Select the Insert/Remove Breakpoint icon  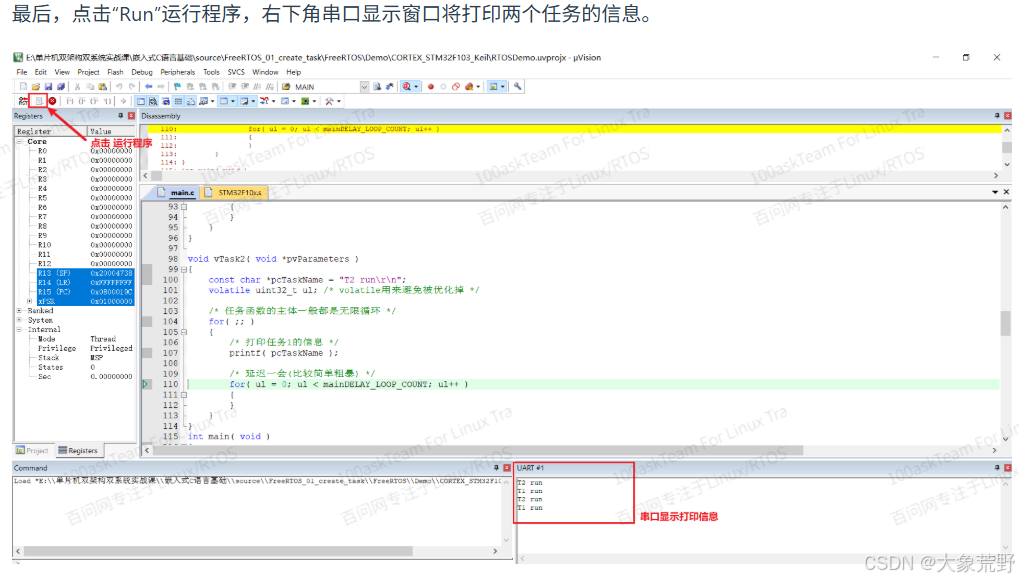click(x=429, y=86)
